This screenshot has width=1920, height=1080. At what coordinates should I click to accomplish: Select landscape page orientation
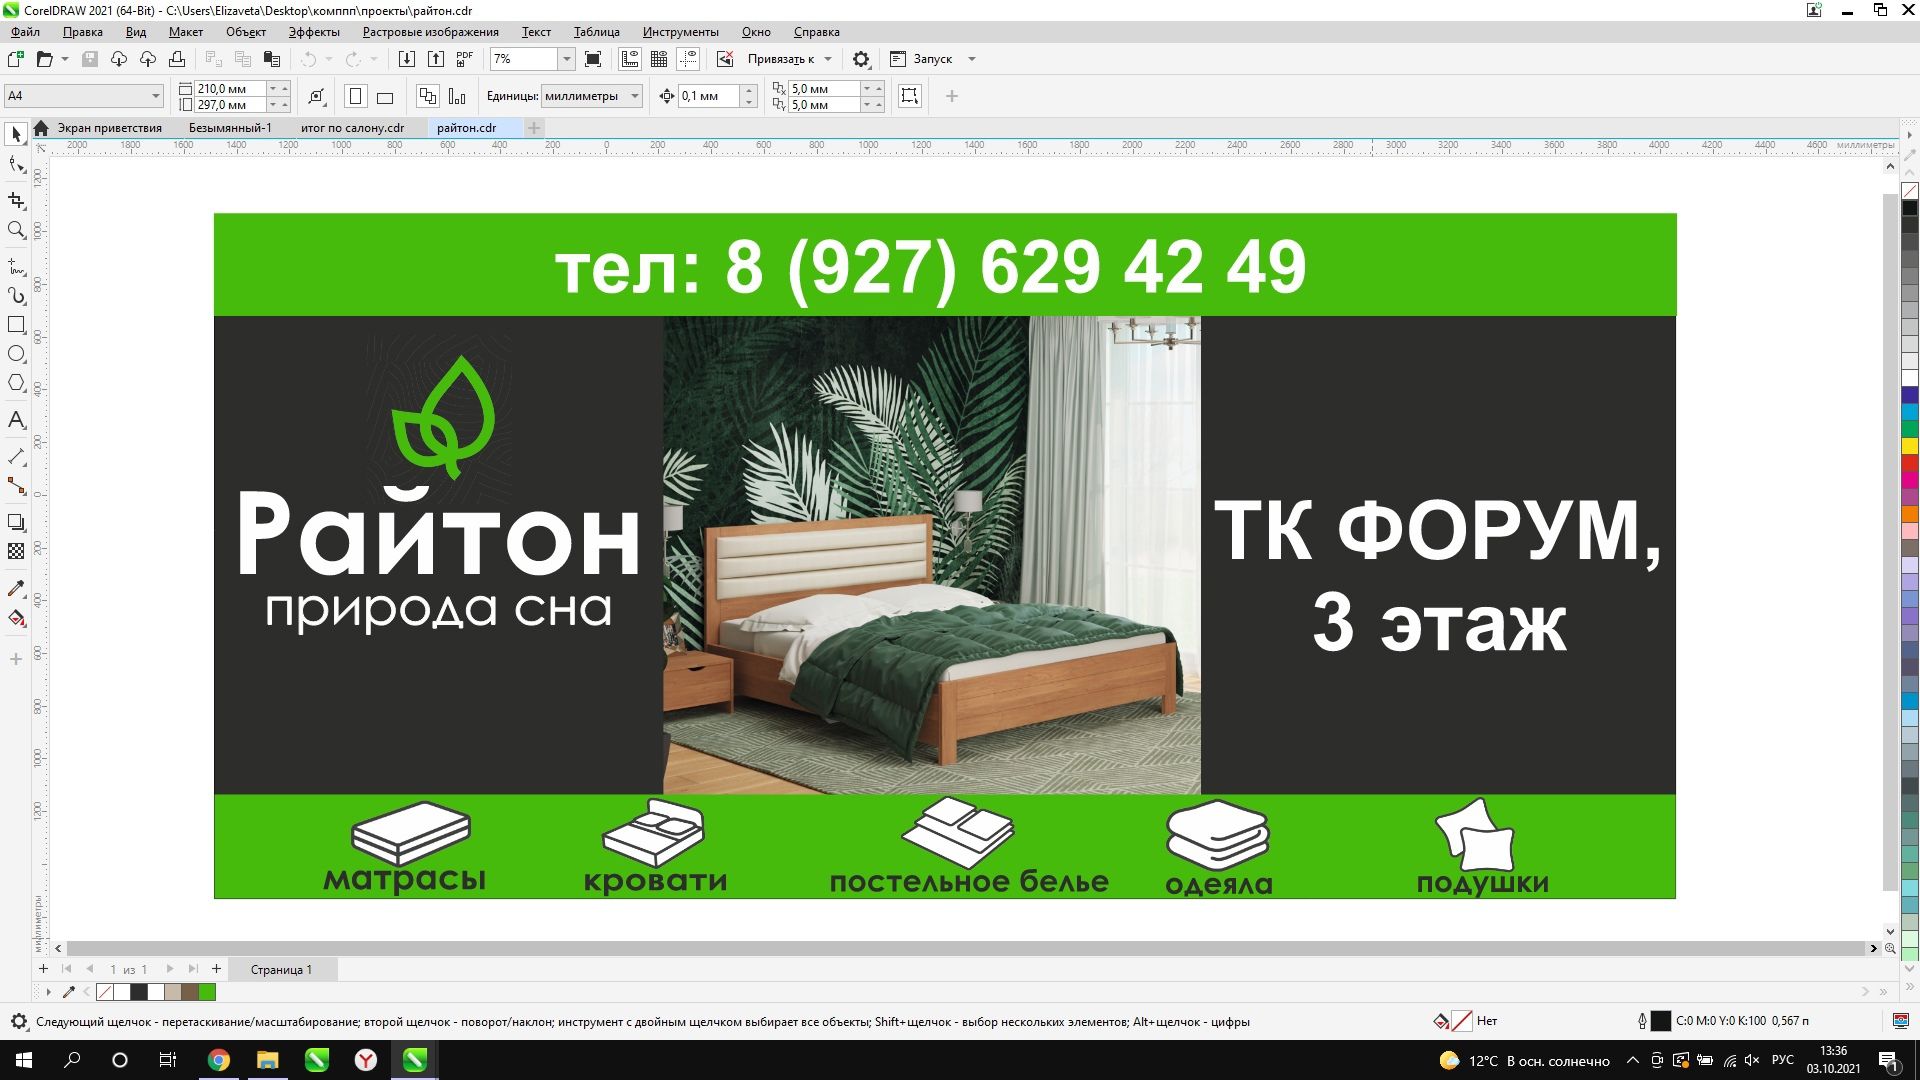(x=385, y=96)
